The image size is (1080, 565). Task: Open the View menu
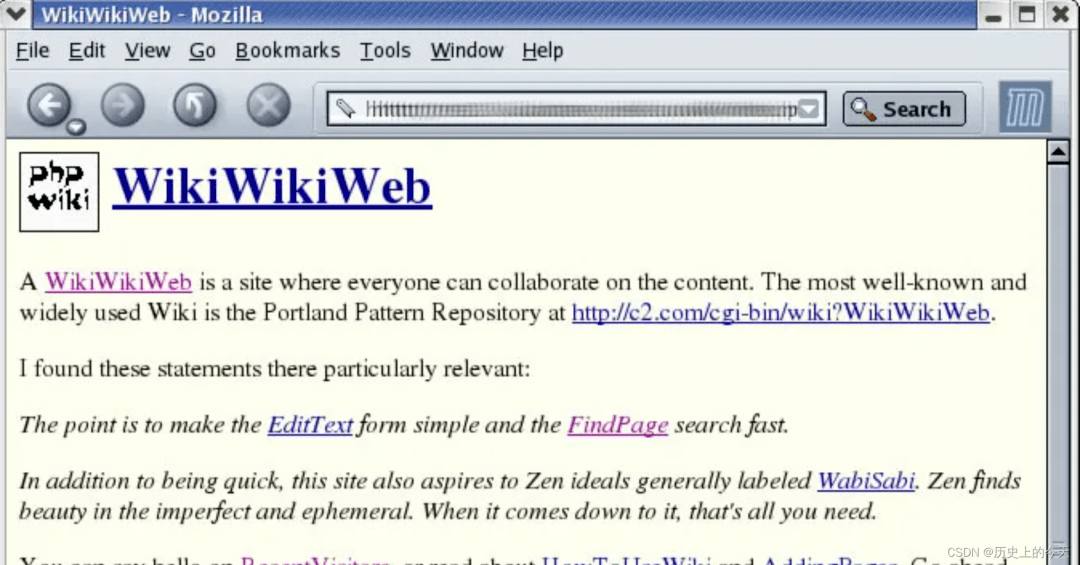pos(147,50)
